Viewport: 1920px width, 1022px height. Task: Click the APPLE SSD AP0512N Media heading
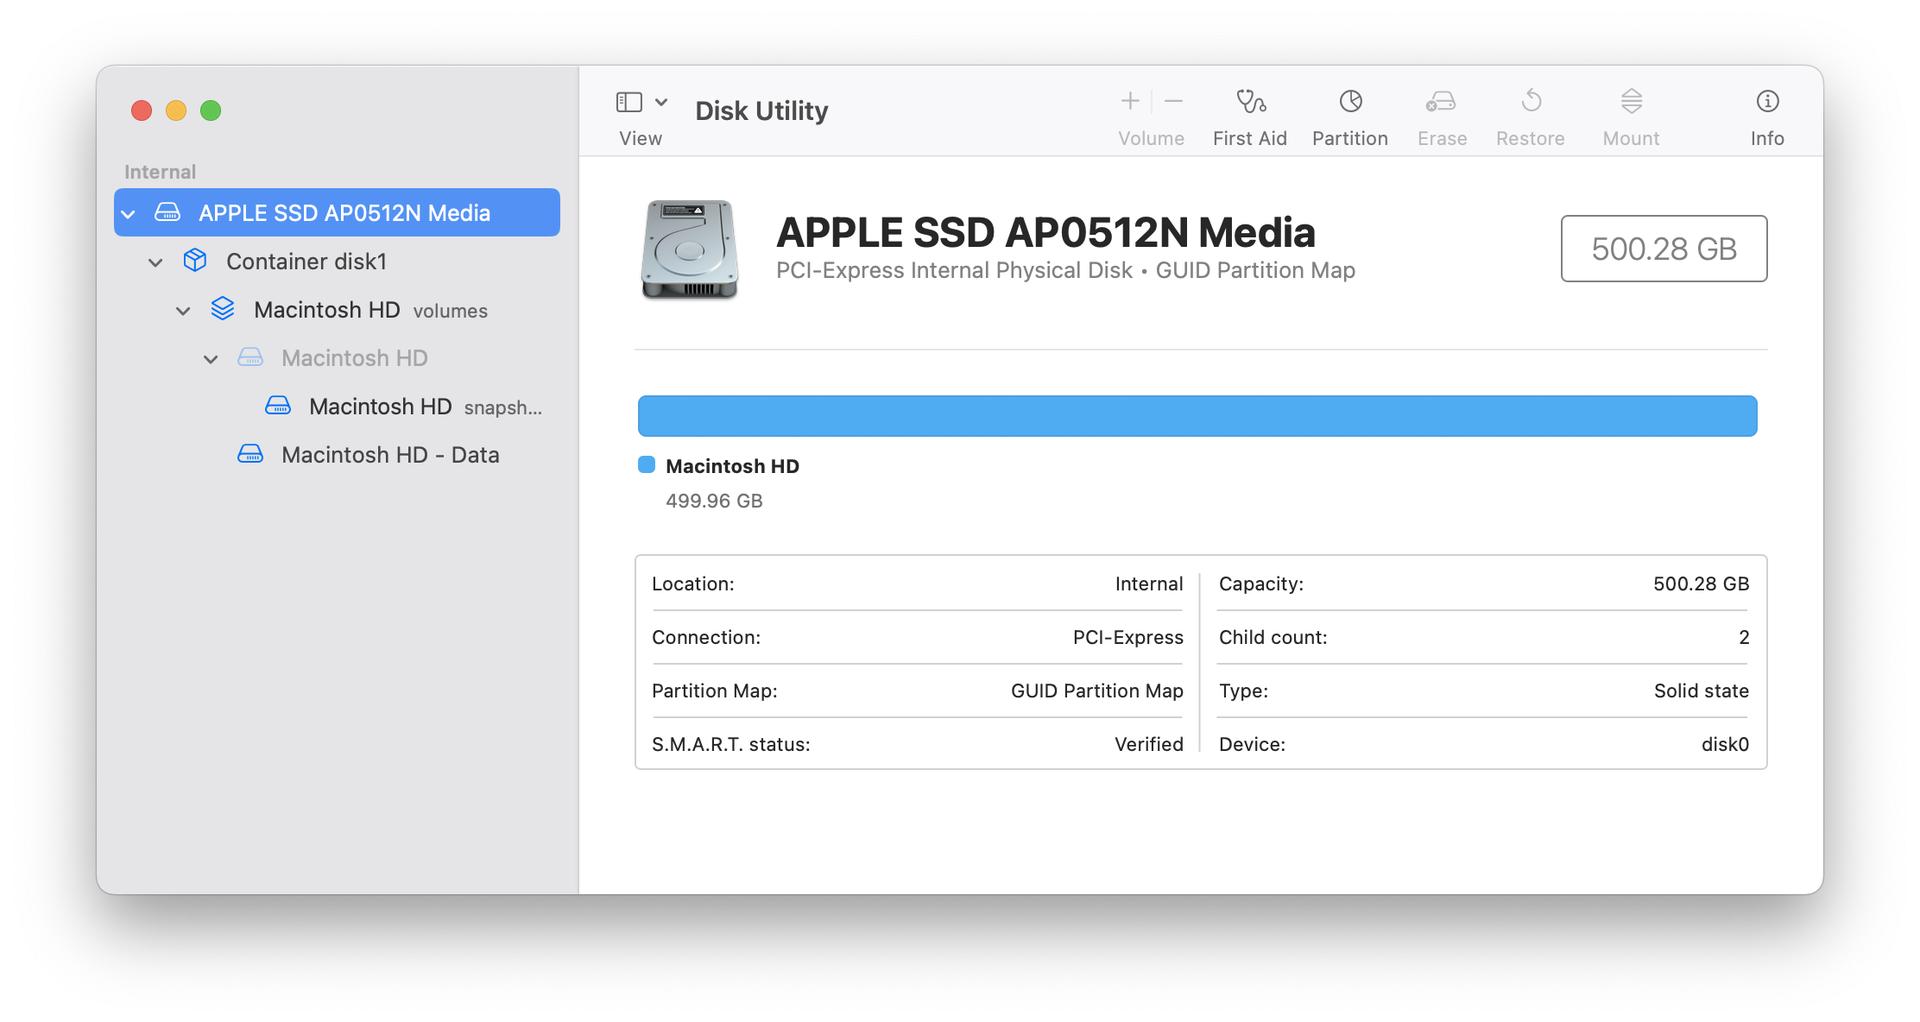tap(1045, 232)
